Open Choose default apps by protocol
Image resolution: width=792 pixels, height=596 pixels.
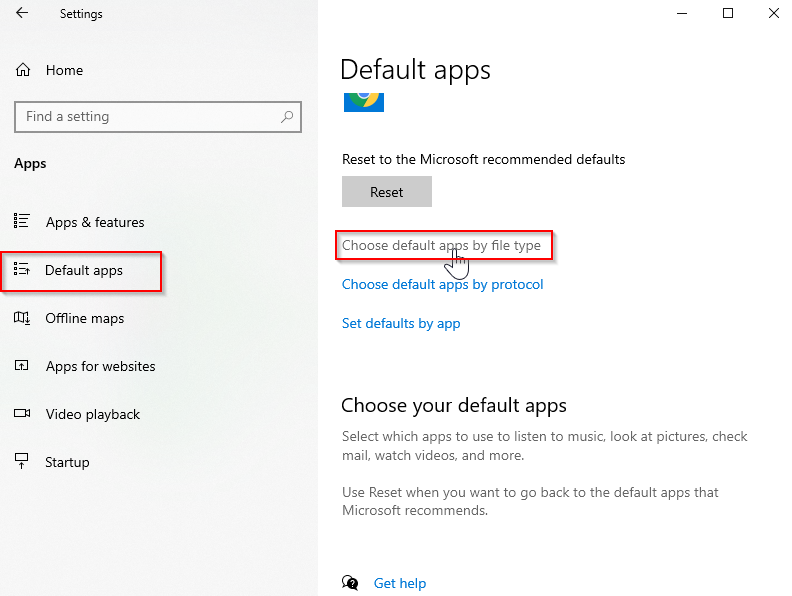click(x=442, y=284)
